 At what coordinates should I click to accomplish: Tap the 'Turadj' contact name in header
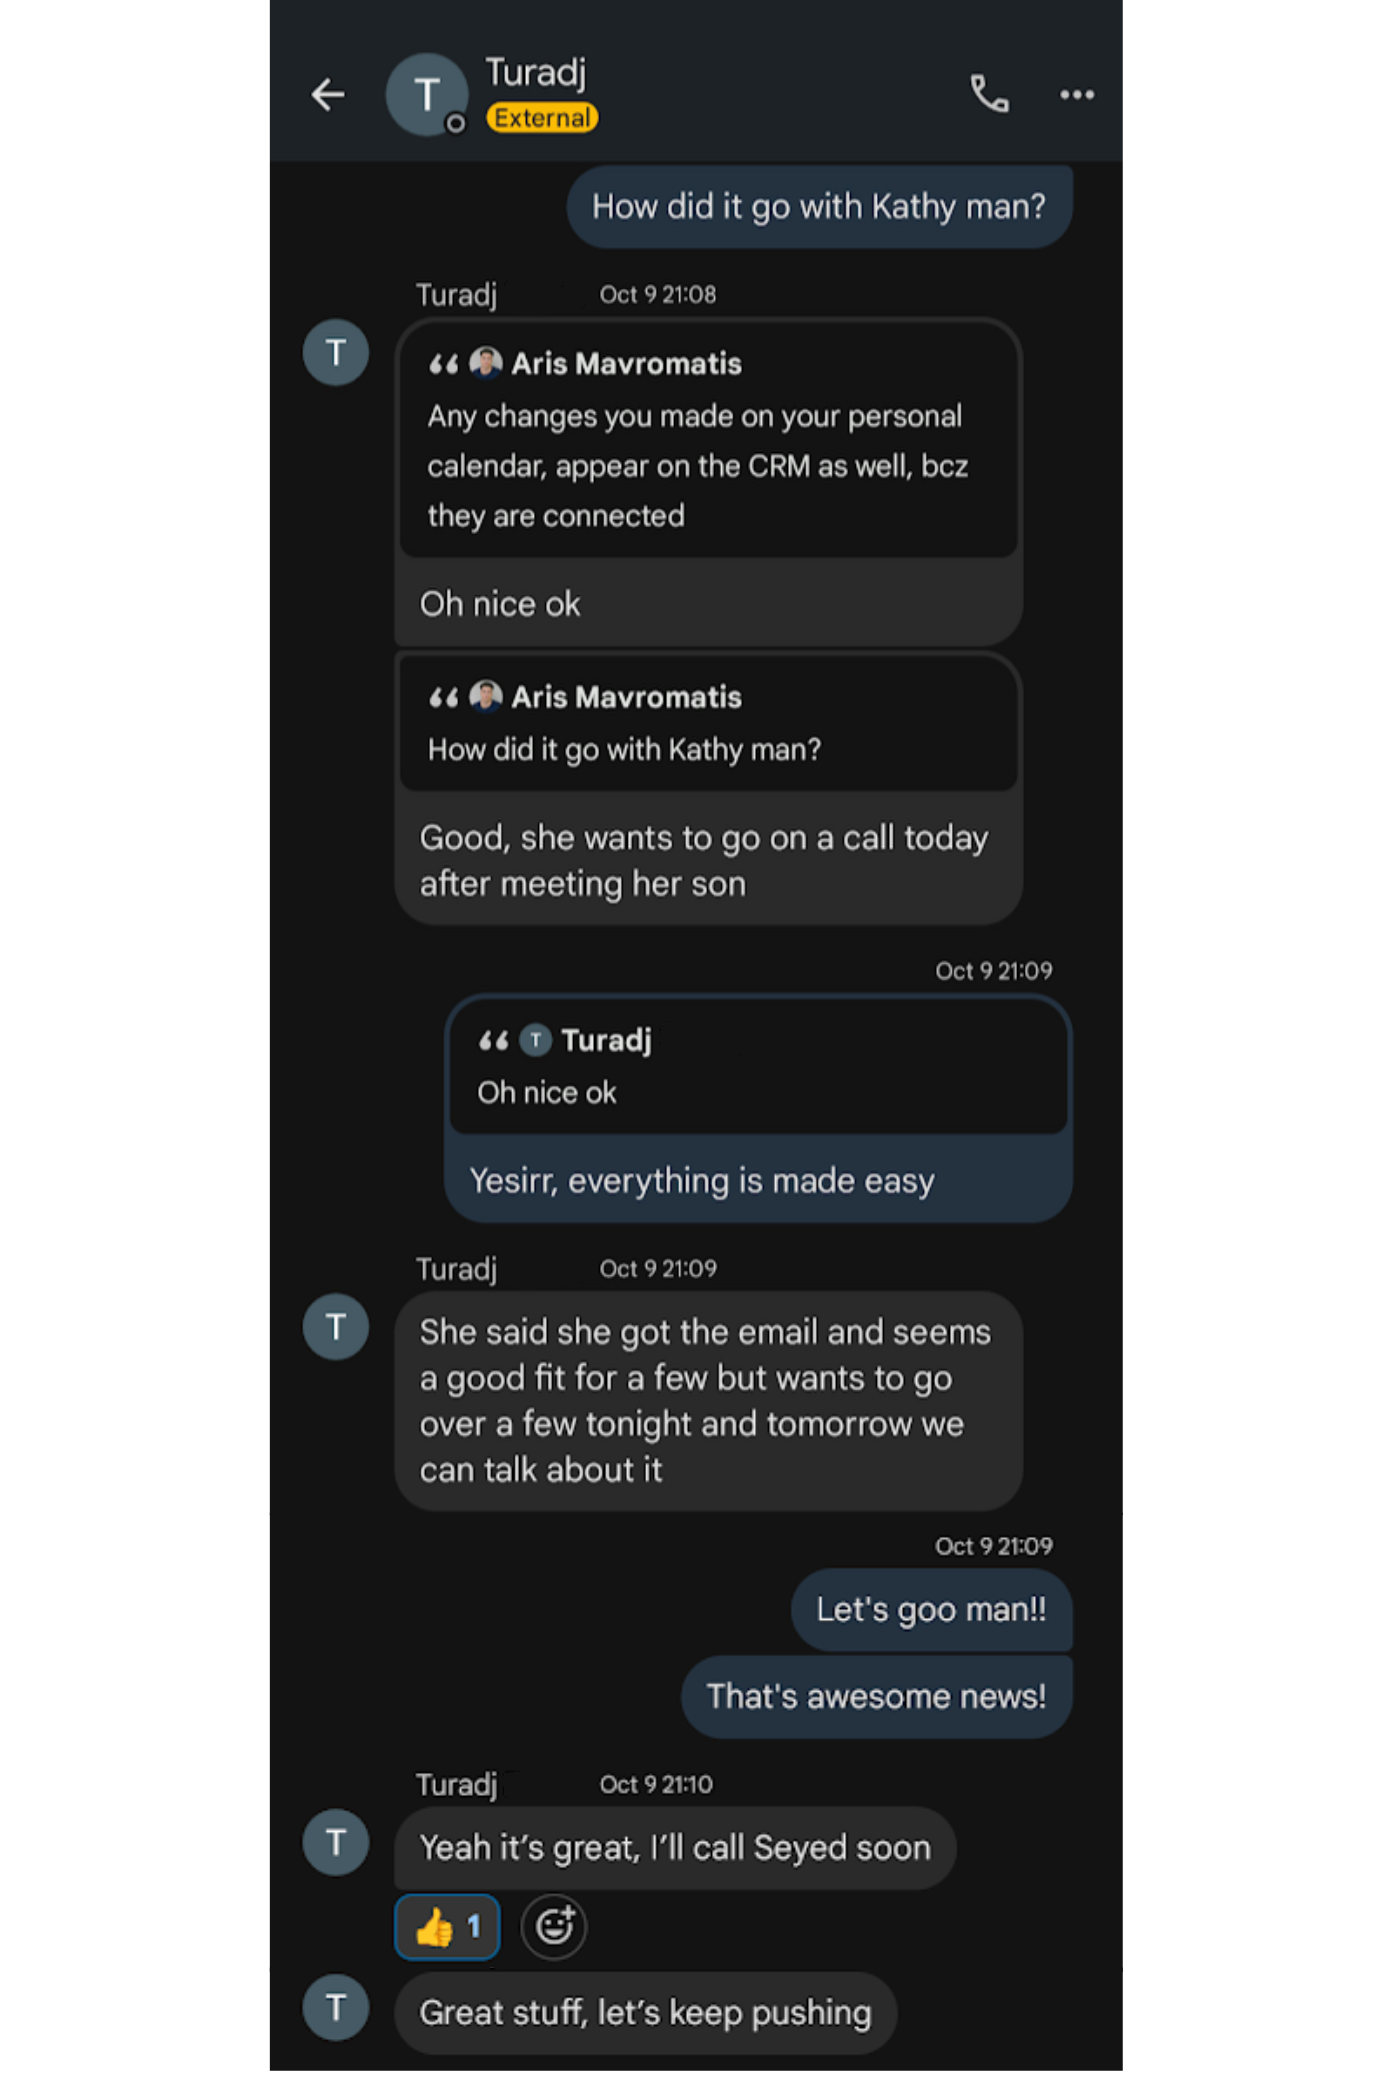point(536,73)
